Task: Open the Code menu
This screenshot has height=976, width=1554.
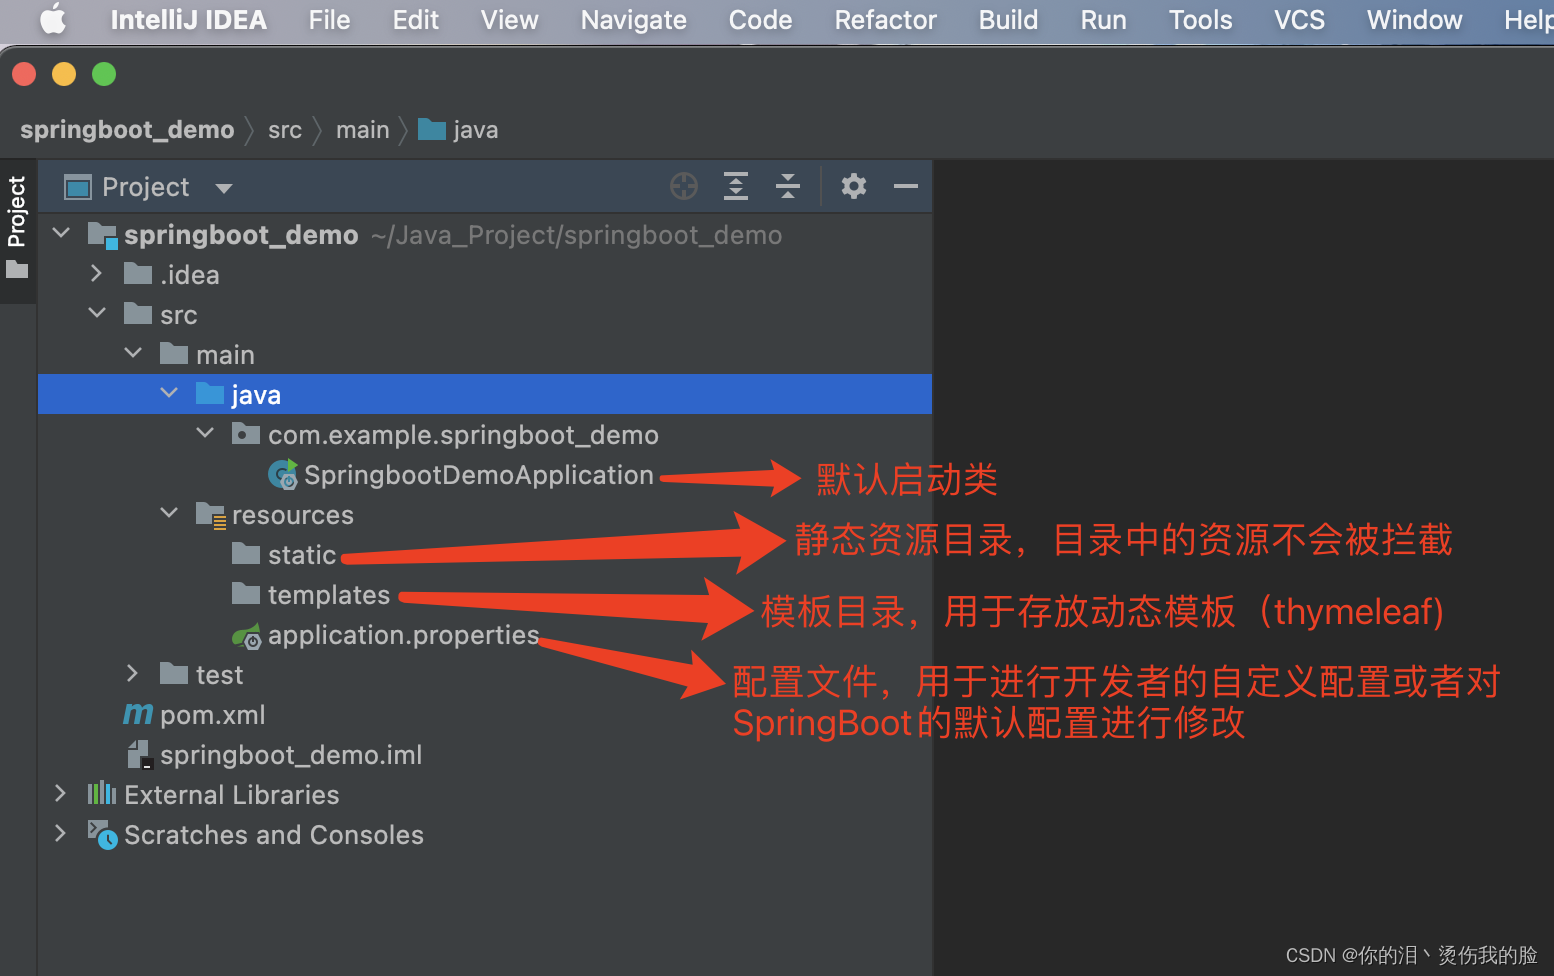Action: coord(760,20)
